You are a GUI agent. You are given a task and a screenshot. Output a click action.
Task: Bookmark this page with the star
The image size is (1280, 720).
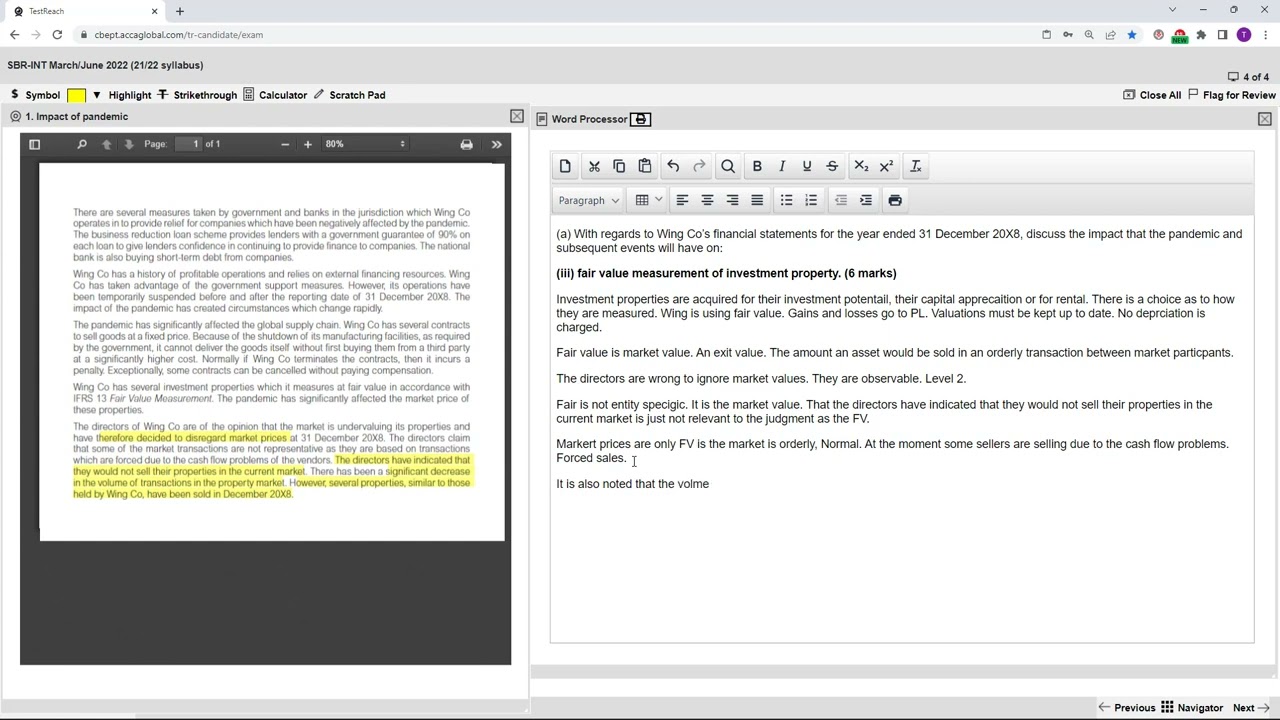[x=1132, y=35]
